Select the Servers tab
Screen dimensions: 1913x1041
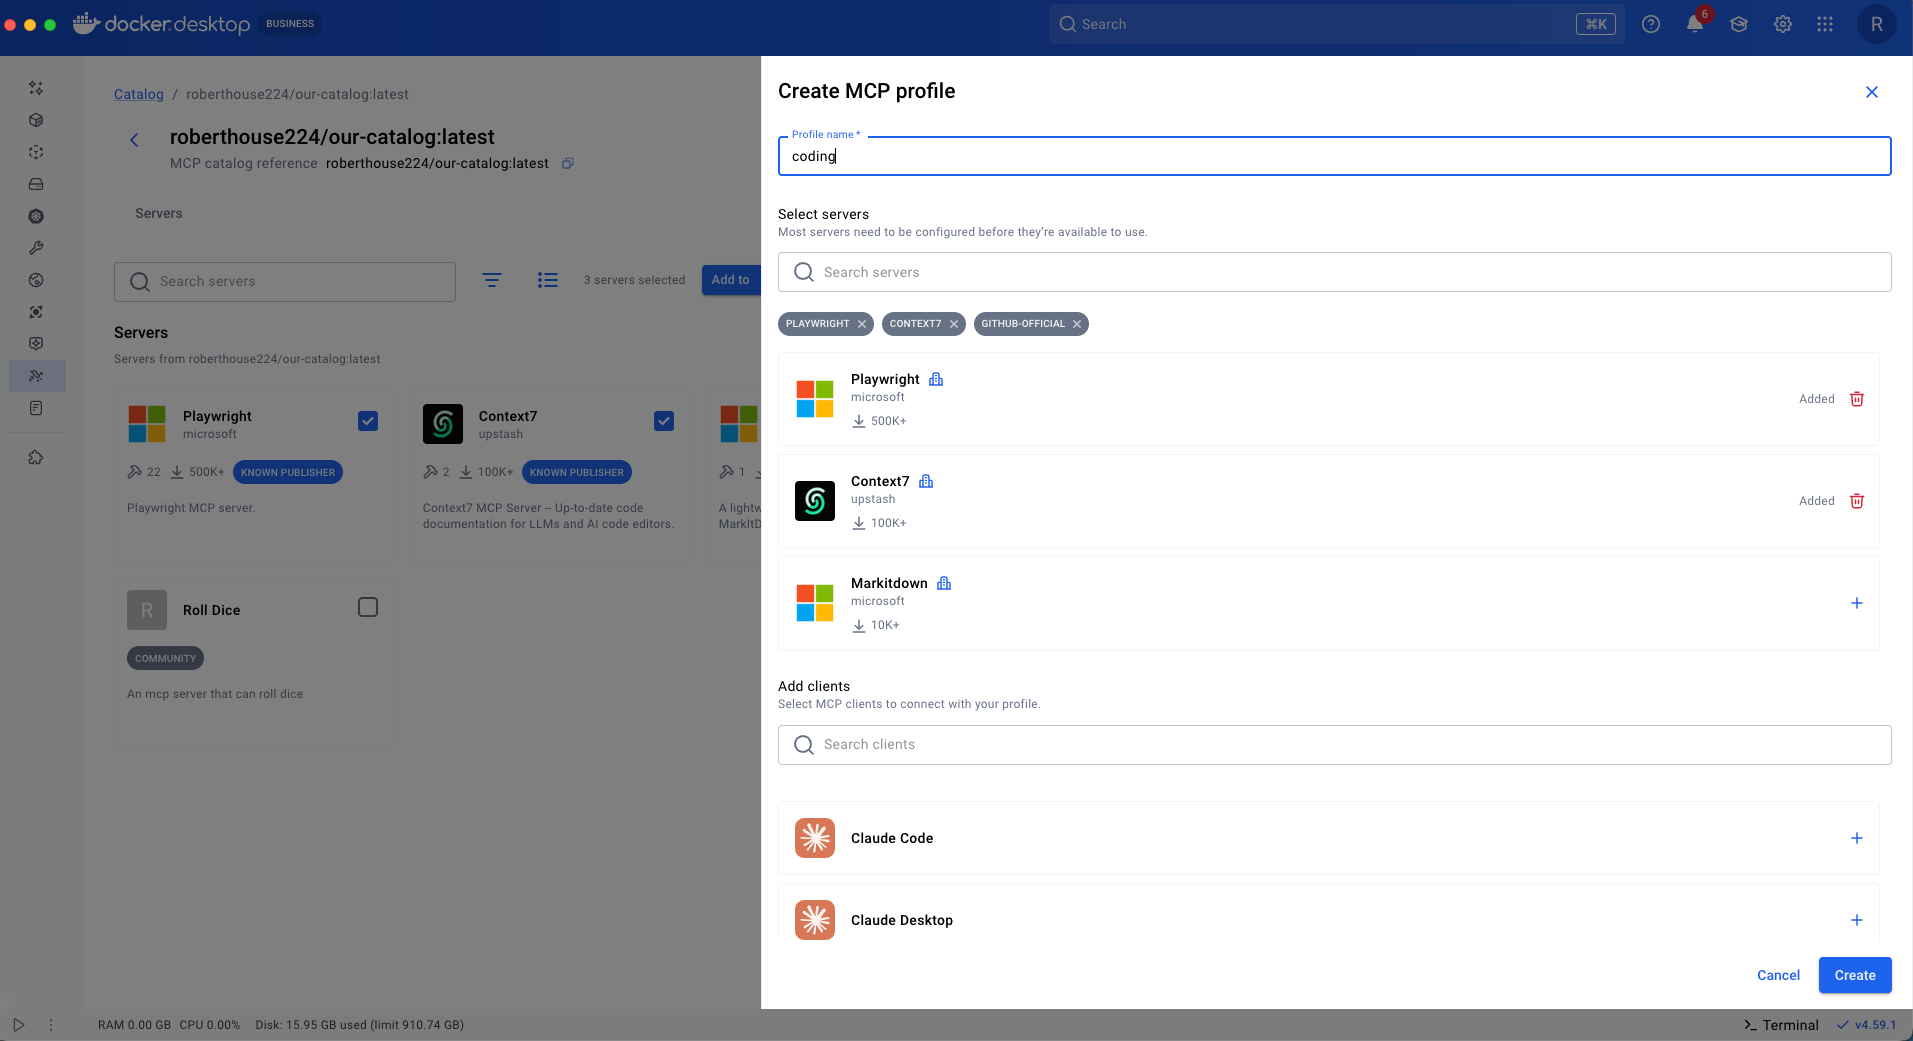pos(159,213)
